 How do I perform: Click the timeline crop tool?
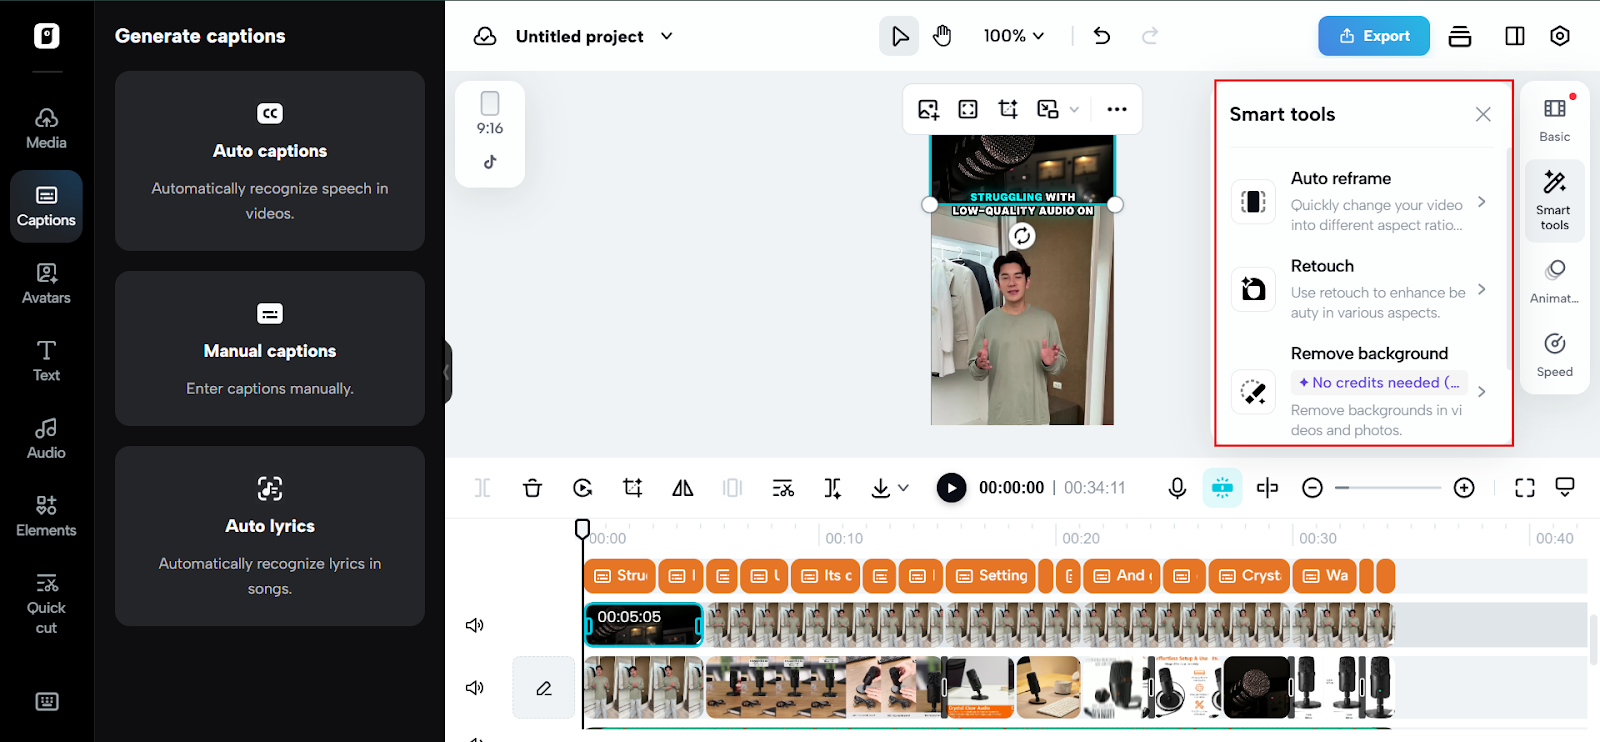(632, 488)
